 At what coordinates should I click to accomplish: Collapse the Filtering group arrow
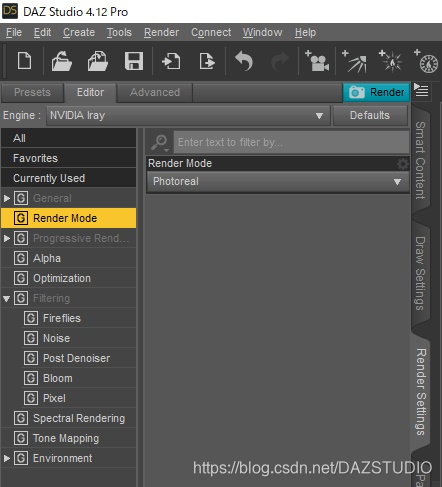point(7,298)
